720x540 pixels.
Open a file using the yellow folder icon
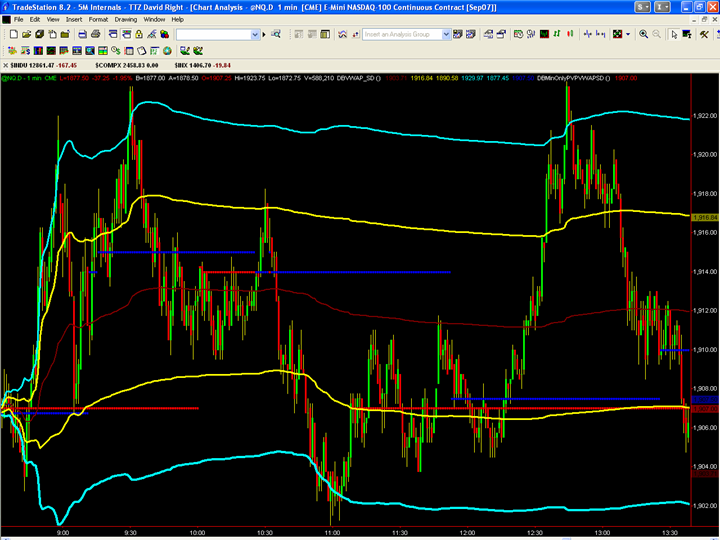pos(27,34)
